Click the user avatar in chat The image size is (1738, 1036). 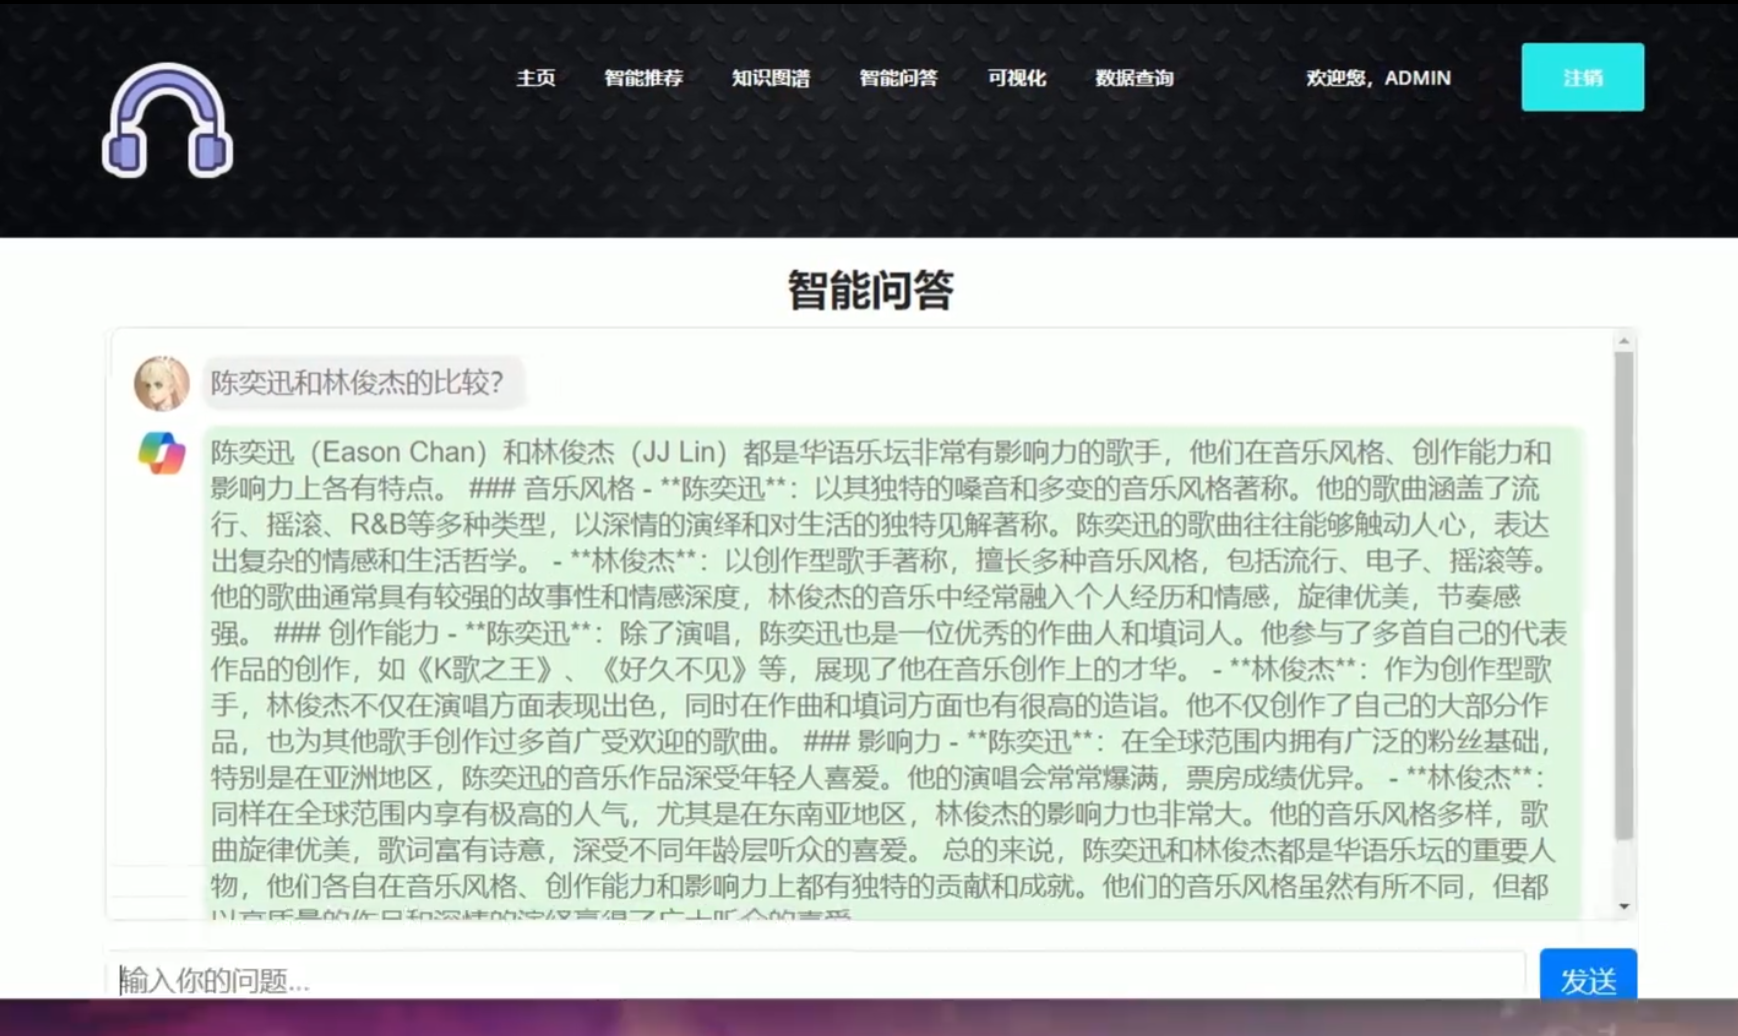162,383
